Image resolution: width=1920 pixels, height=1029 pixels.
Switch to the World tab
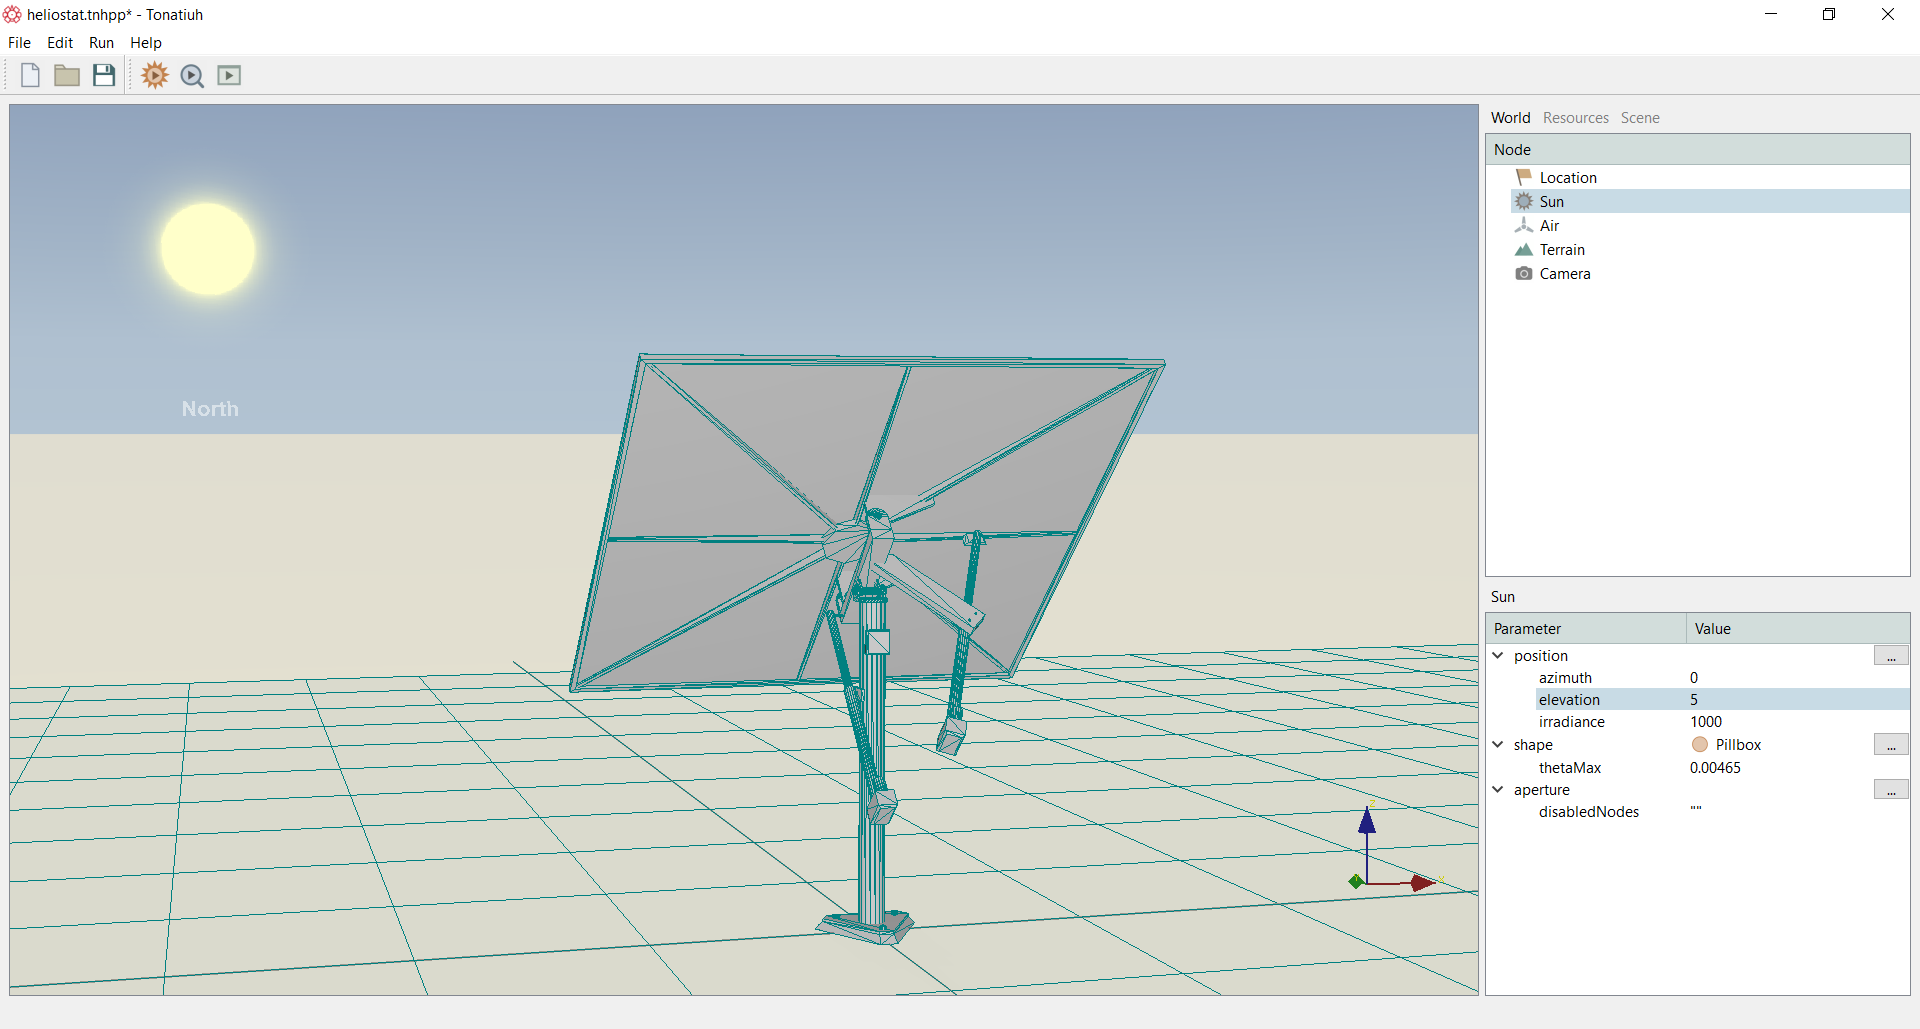point(1510,117)
